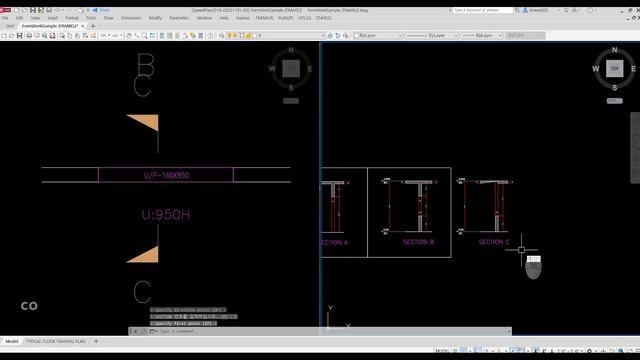Click the Share button in title bar

tap(101, 10)
